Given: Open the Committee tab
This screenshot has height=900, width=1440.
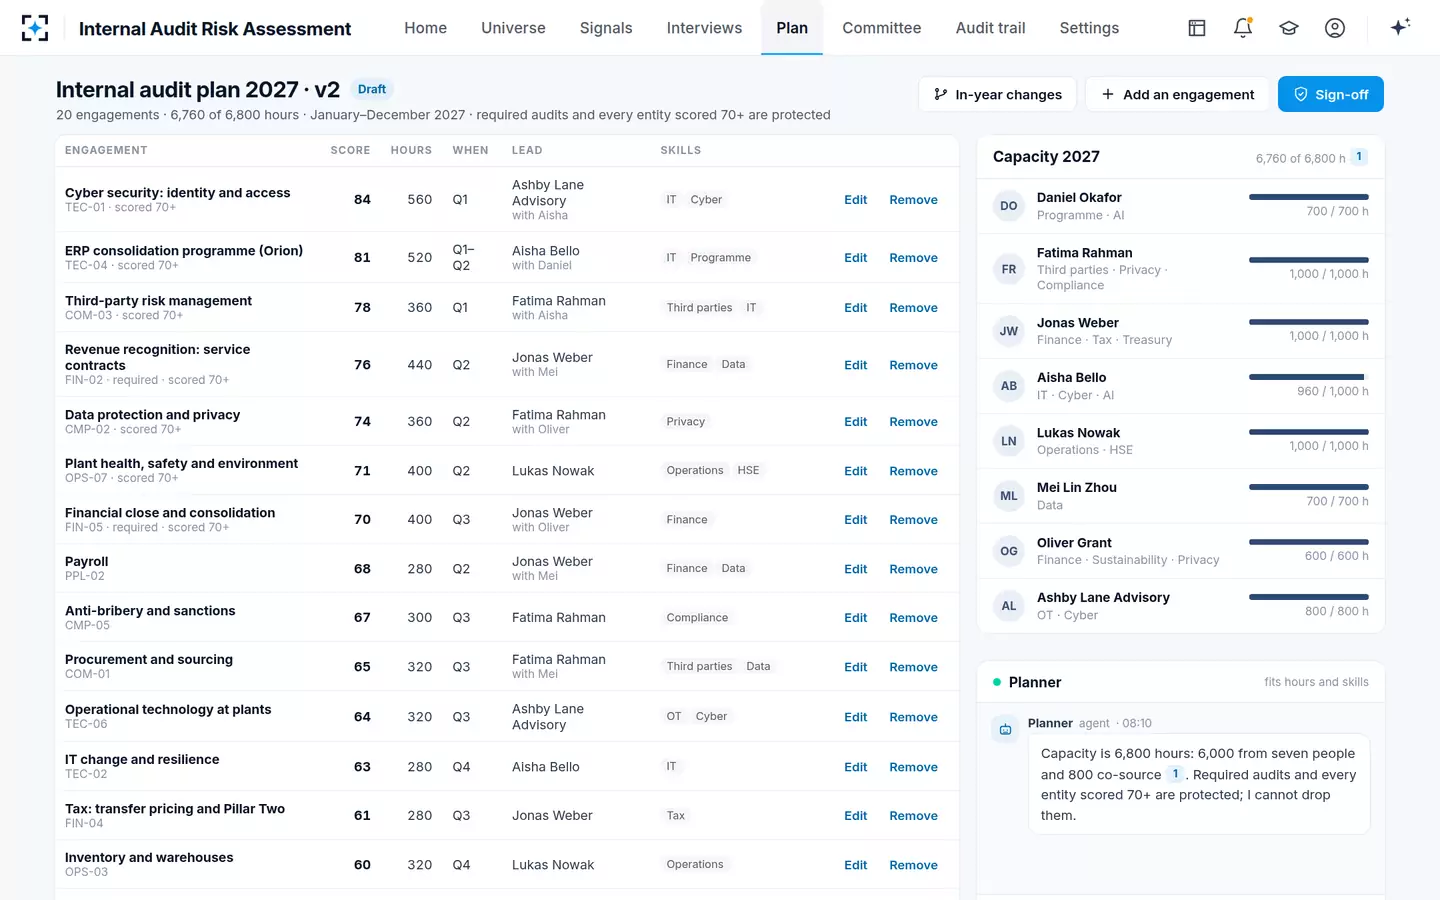Looking at the screenshot, I should click(x=881, y=28).
